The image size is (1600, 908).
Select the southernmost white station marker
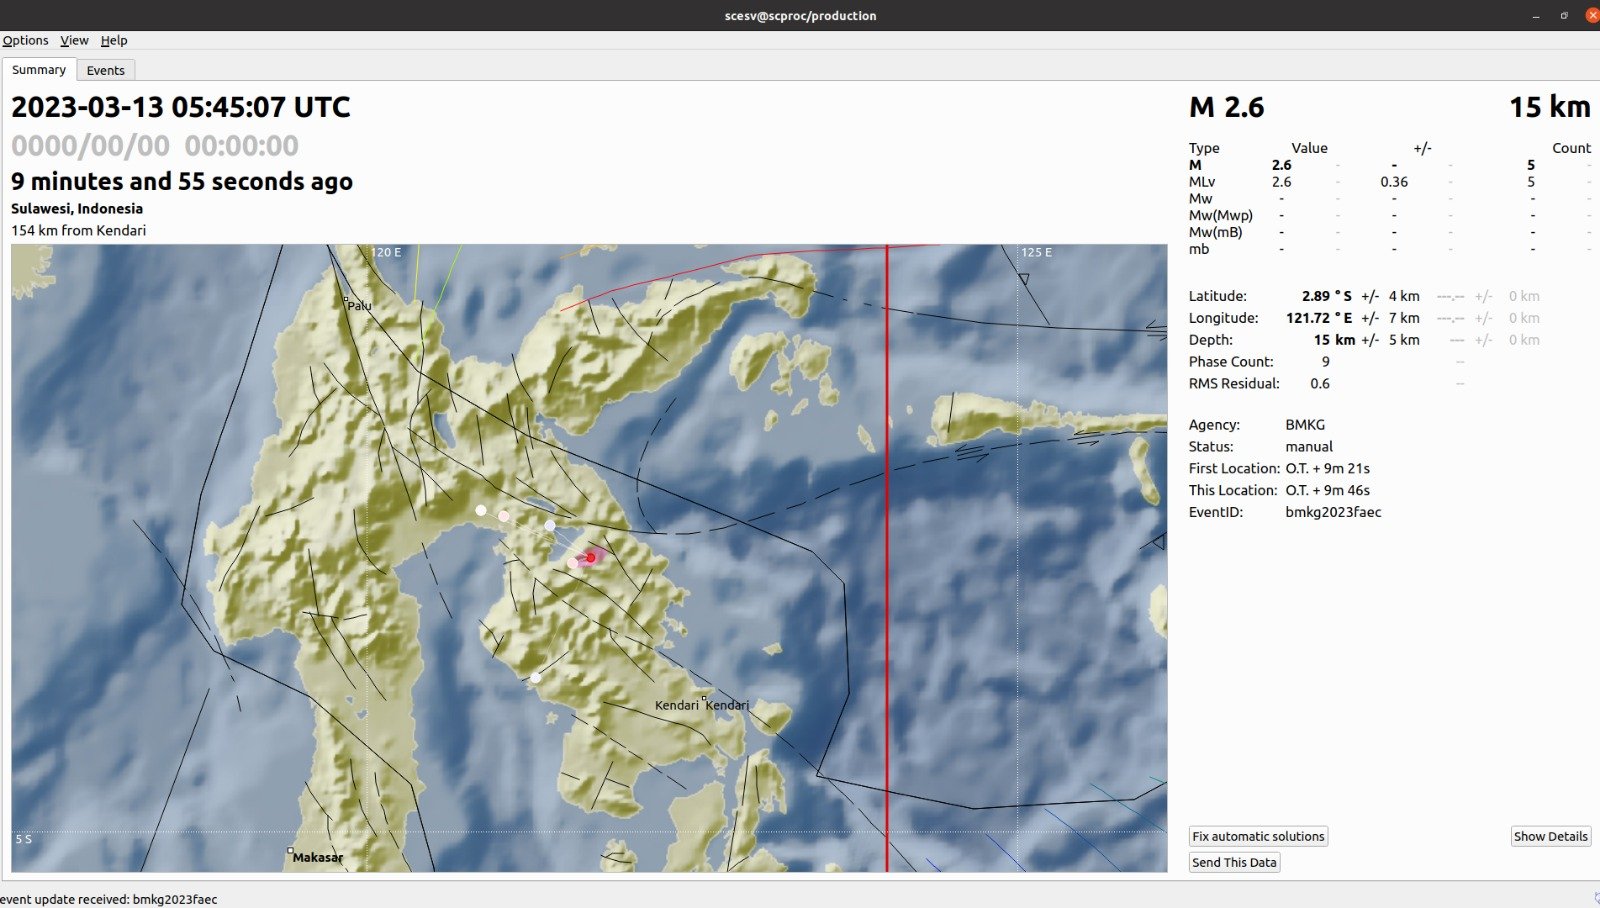[x=535, y=678]
